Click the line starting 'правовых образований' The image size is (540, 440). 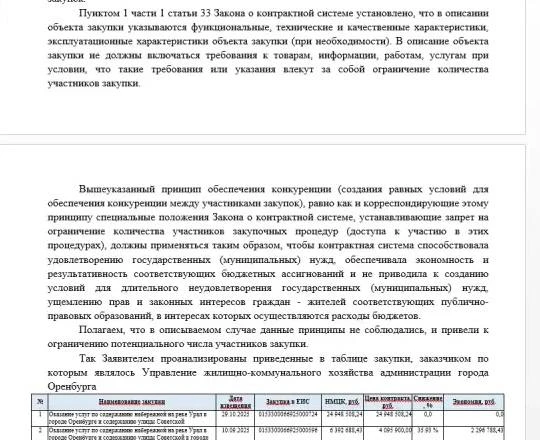(234, 316)
